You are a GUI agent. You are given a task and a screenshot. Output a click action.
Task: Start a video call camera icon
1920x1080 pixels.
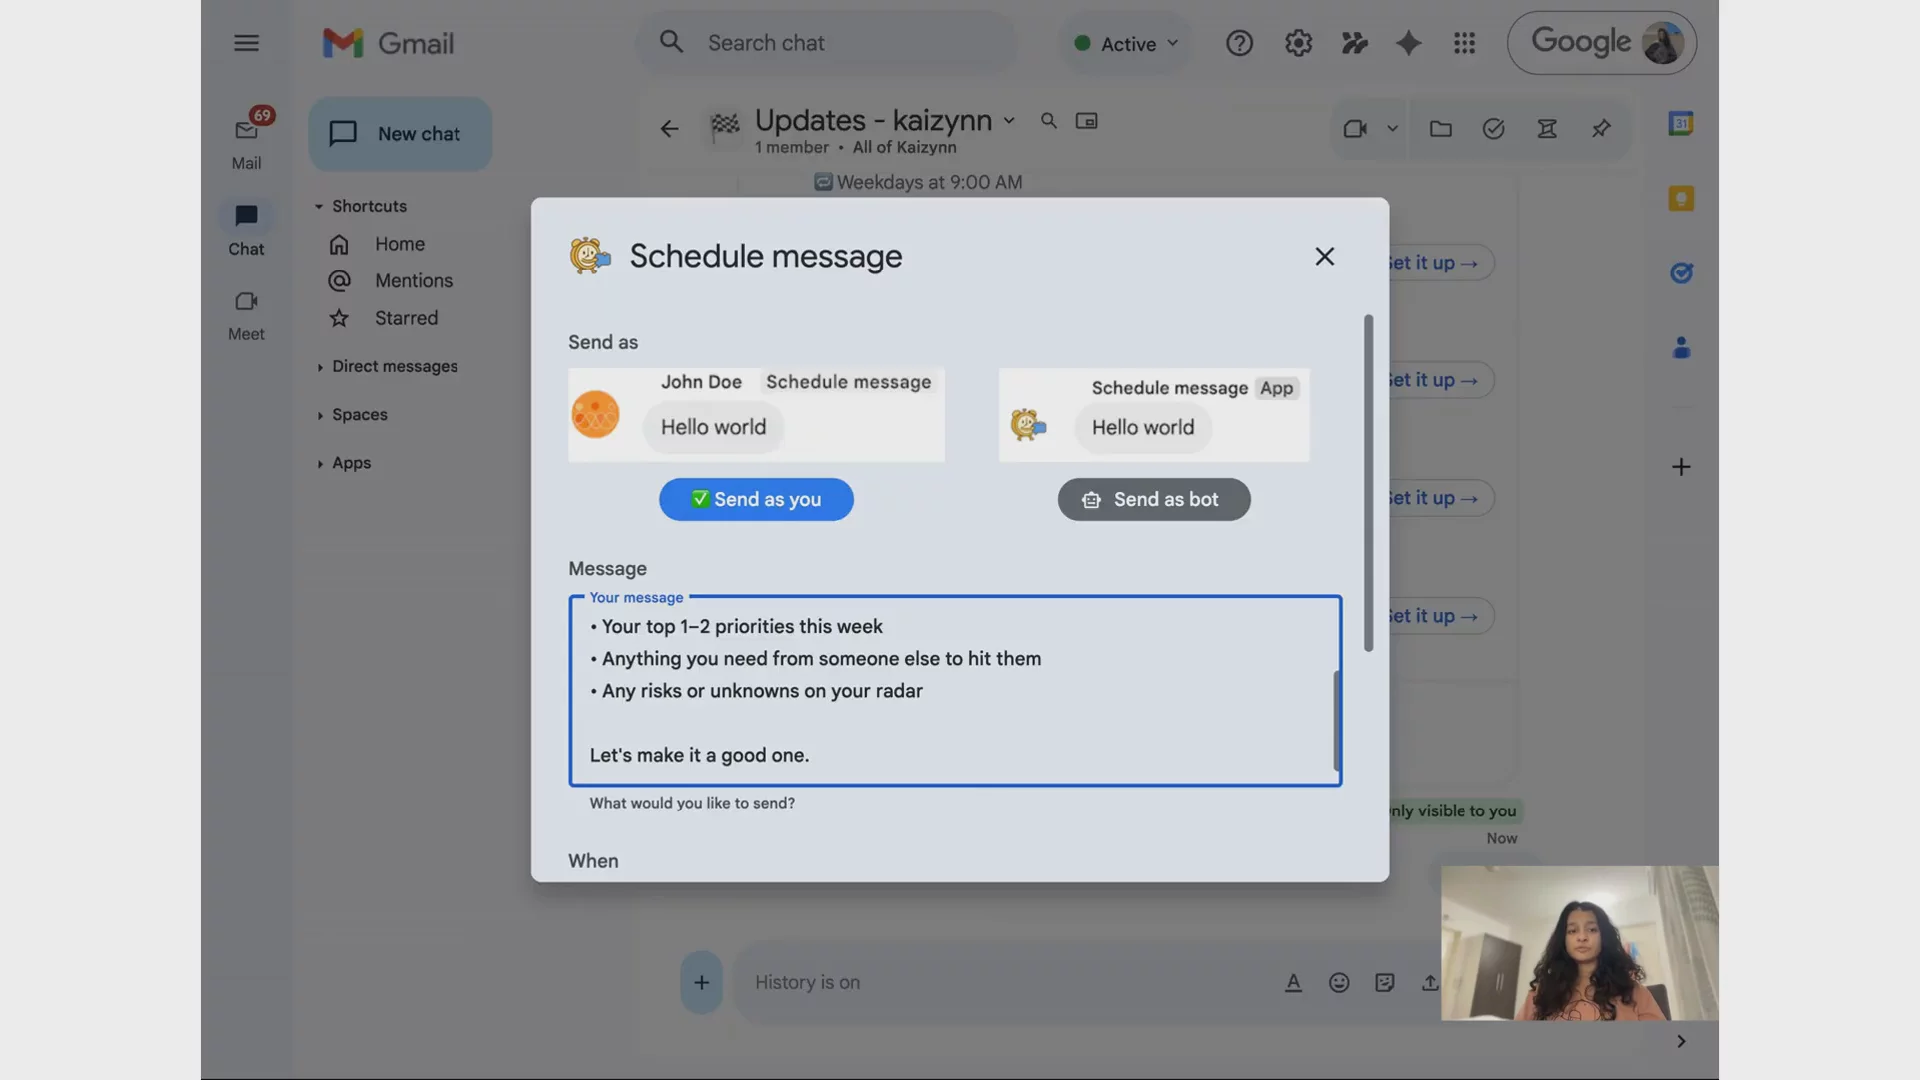(1355, 129)
